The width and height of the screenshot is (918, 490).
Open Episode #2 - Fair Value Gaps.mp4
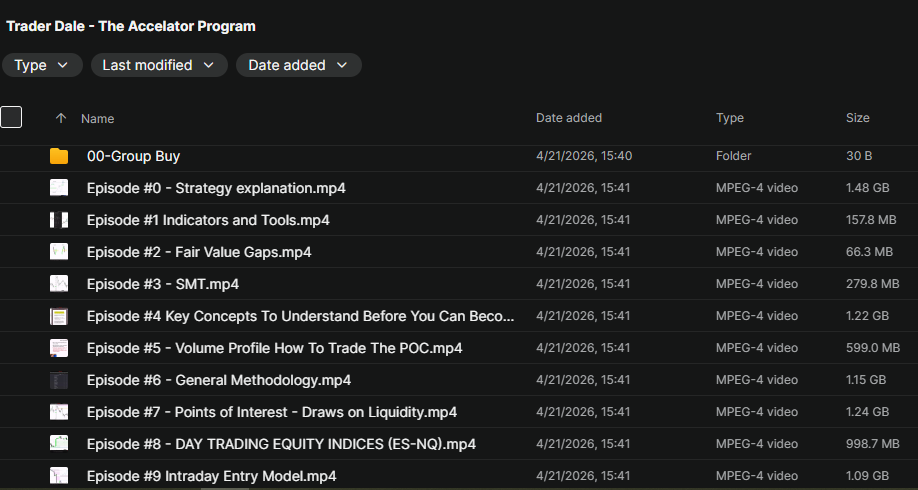(199, 252)
